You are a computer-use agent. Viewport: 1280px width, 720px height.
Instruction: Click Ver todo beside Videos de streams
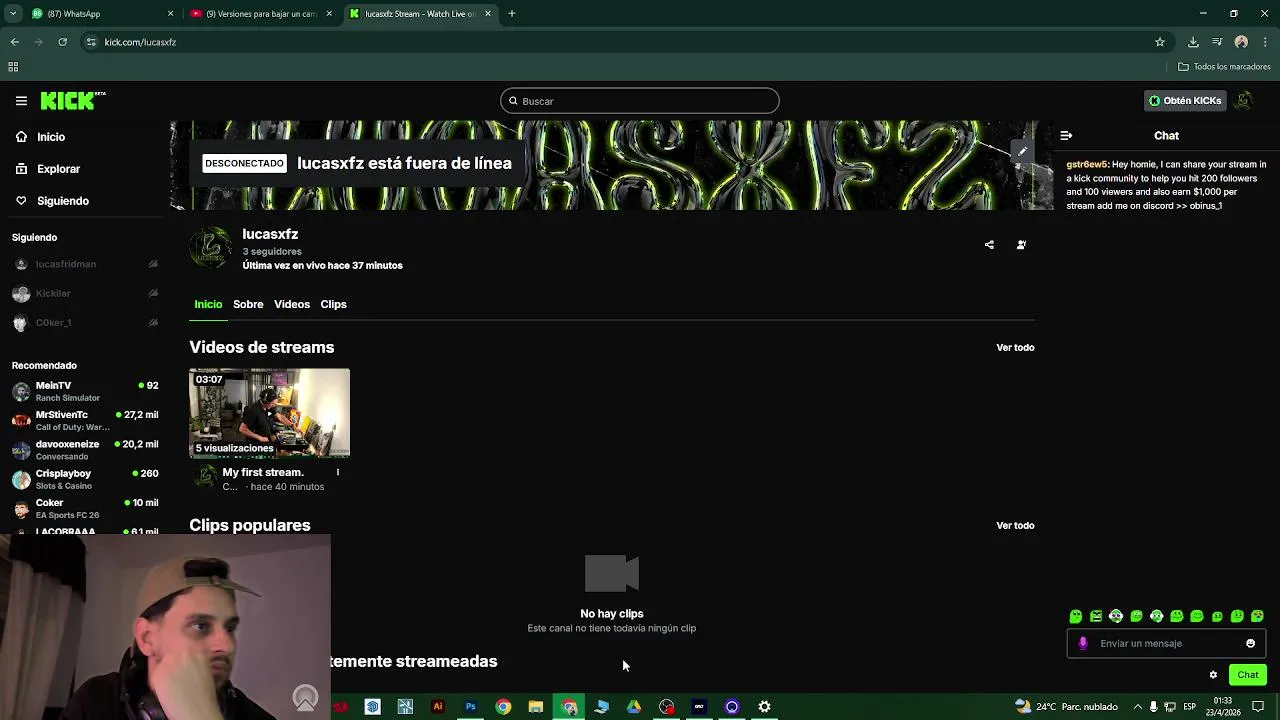pos(1015,348)
